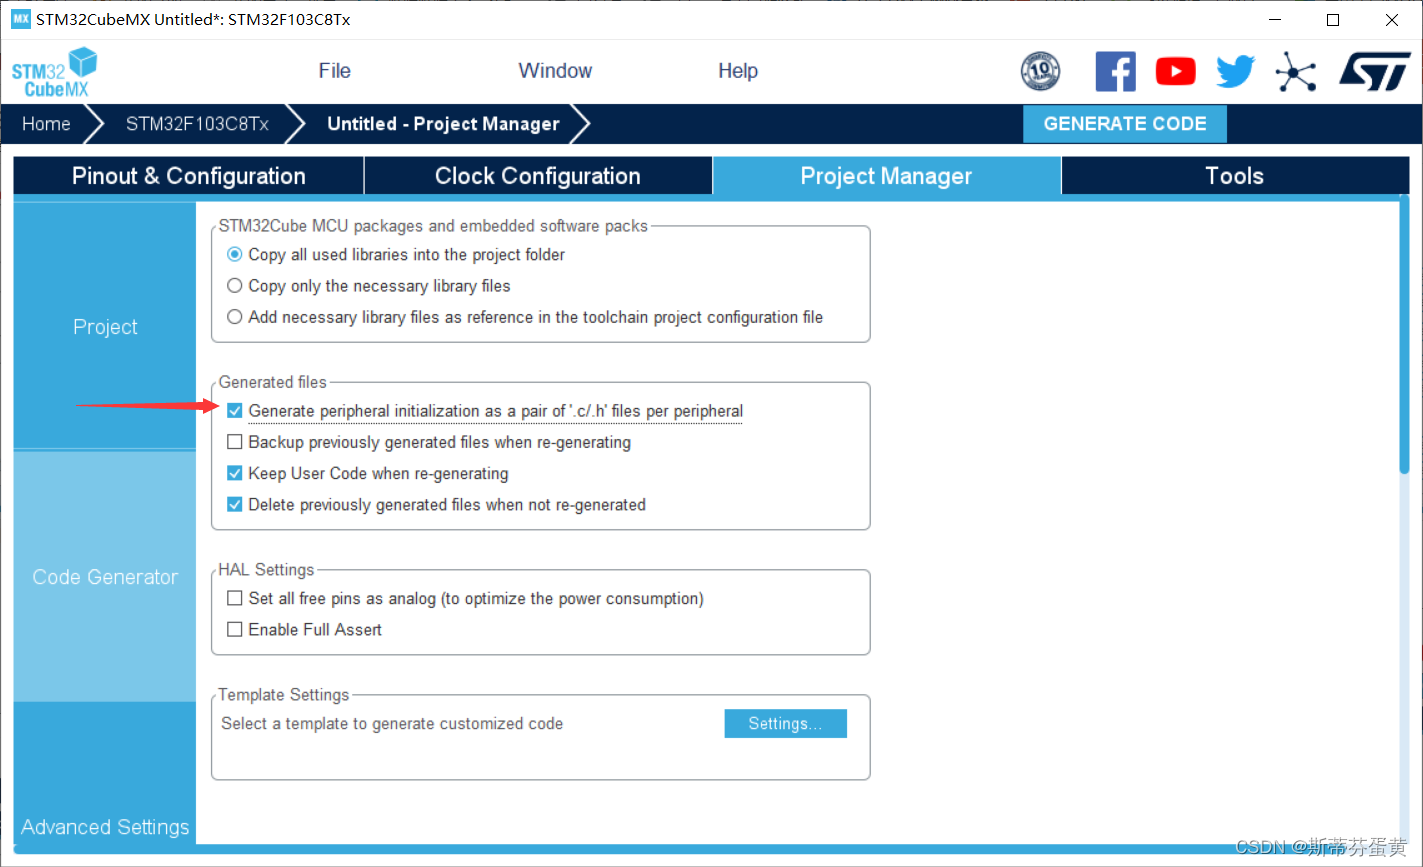Open the Twitter bird icon link
Viewport: 1423px width, 867px height.
1235,72
